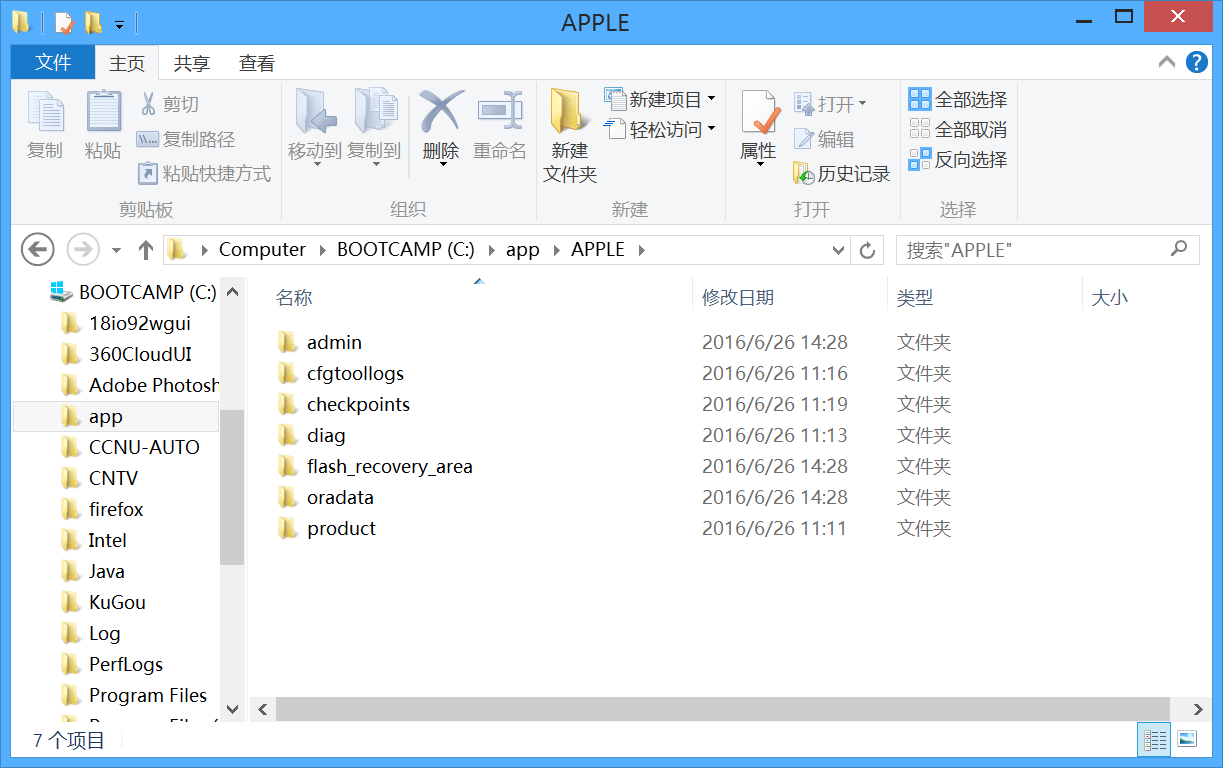Select KuGou in the navigation tree
This screenshot has width=1223, height=768.
(x=102, y=602)
